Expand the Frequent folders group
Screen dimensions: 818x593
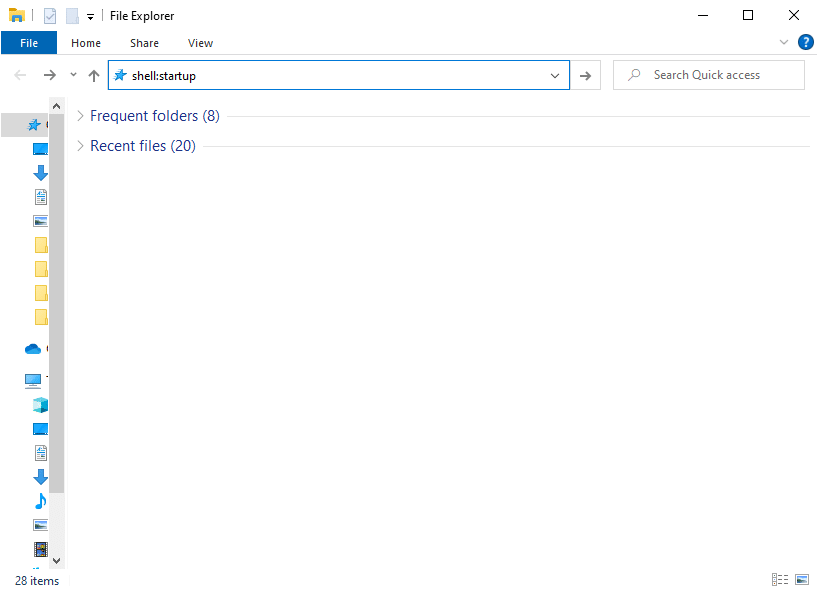click(81, 116)
